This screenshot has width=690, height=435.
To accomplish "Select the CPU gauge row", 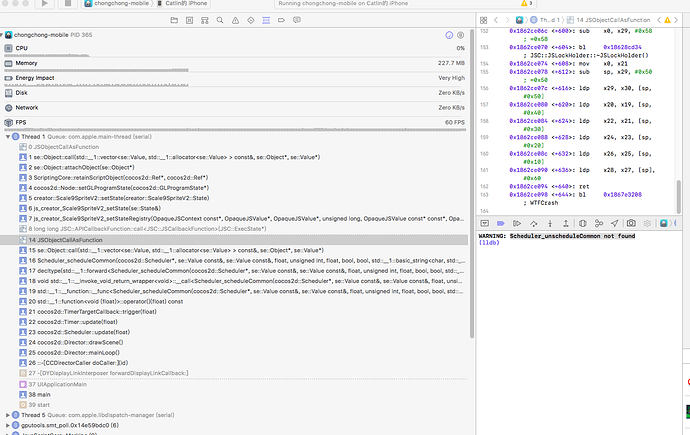I will coord(235,48).
